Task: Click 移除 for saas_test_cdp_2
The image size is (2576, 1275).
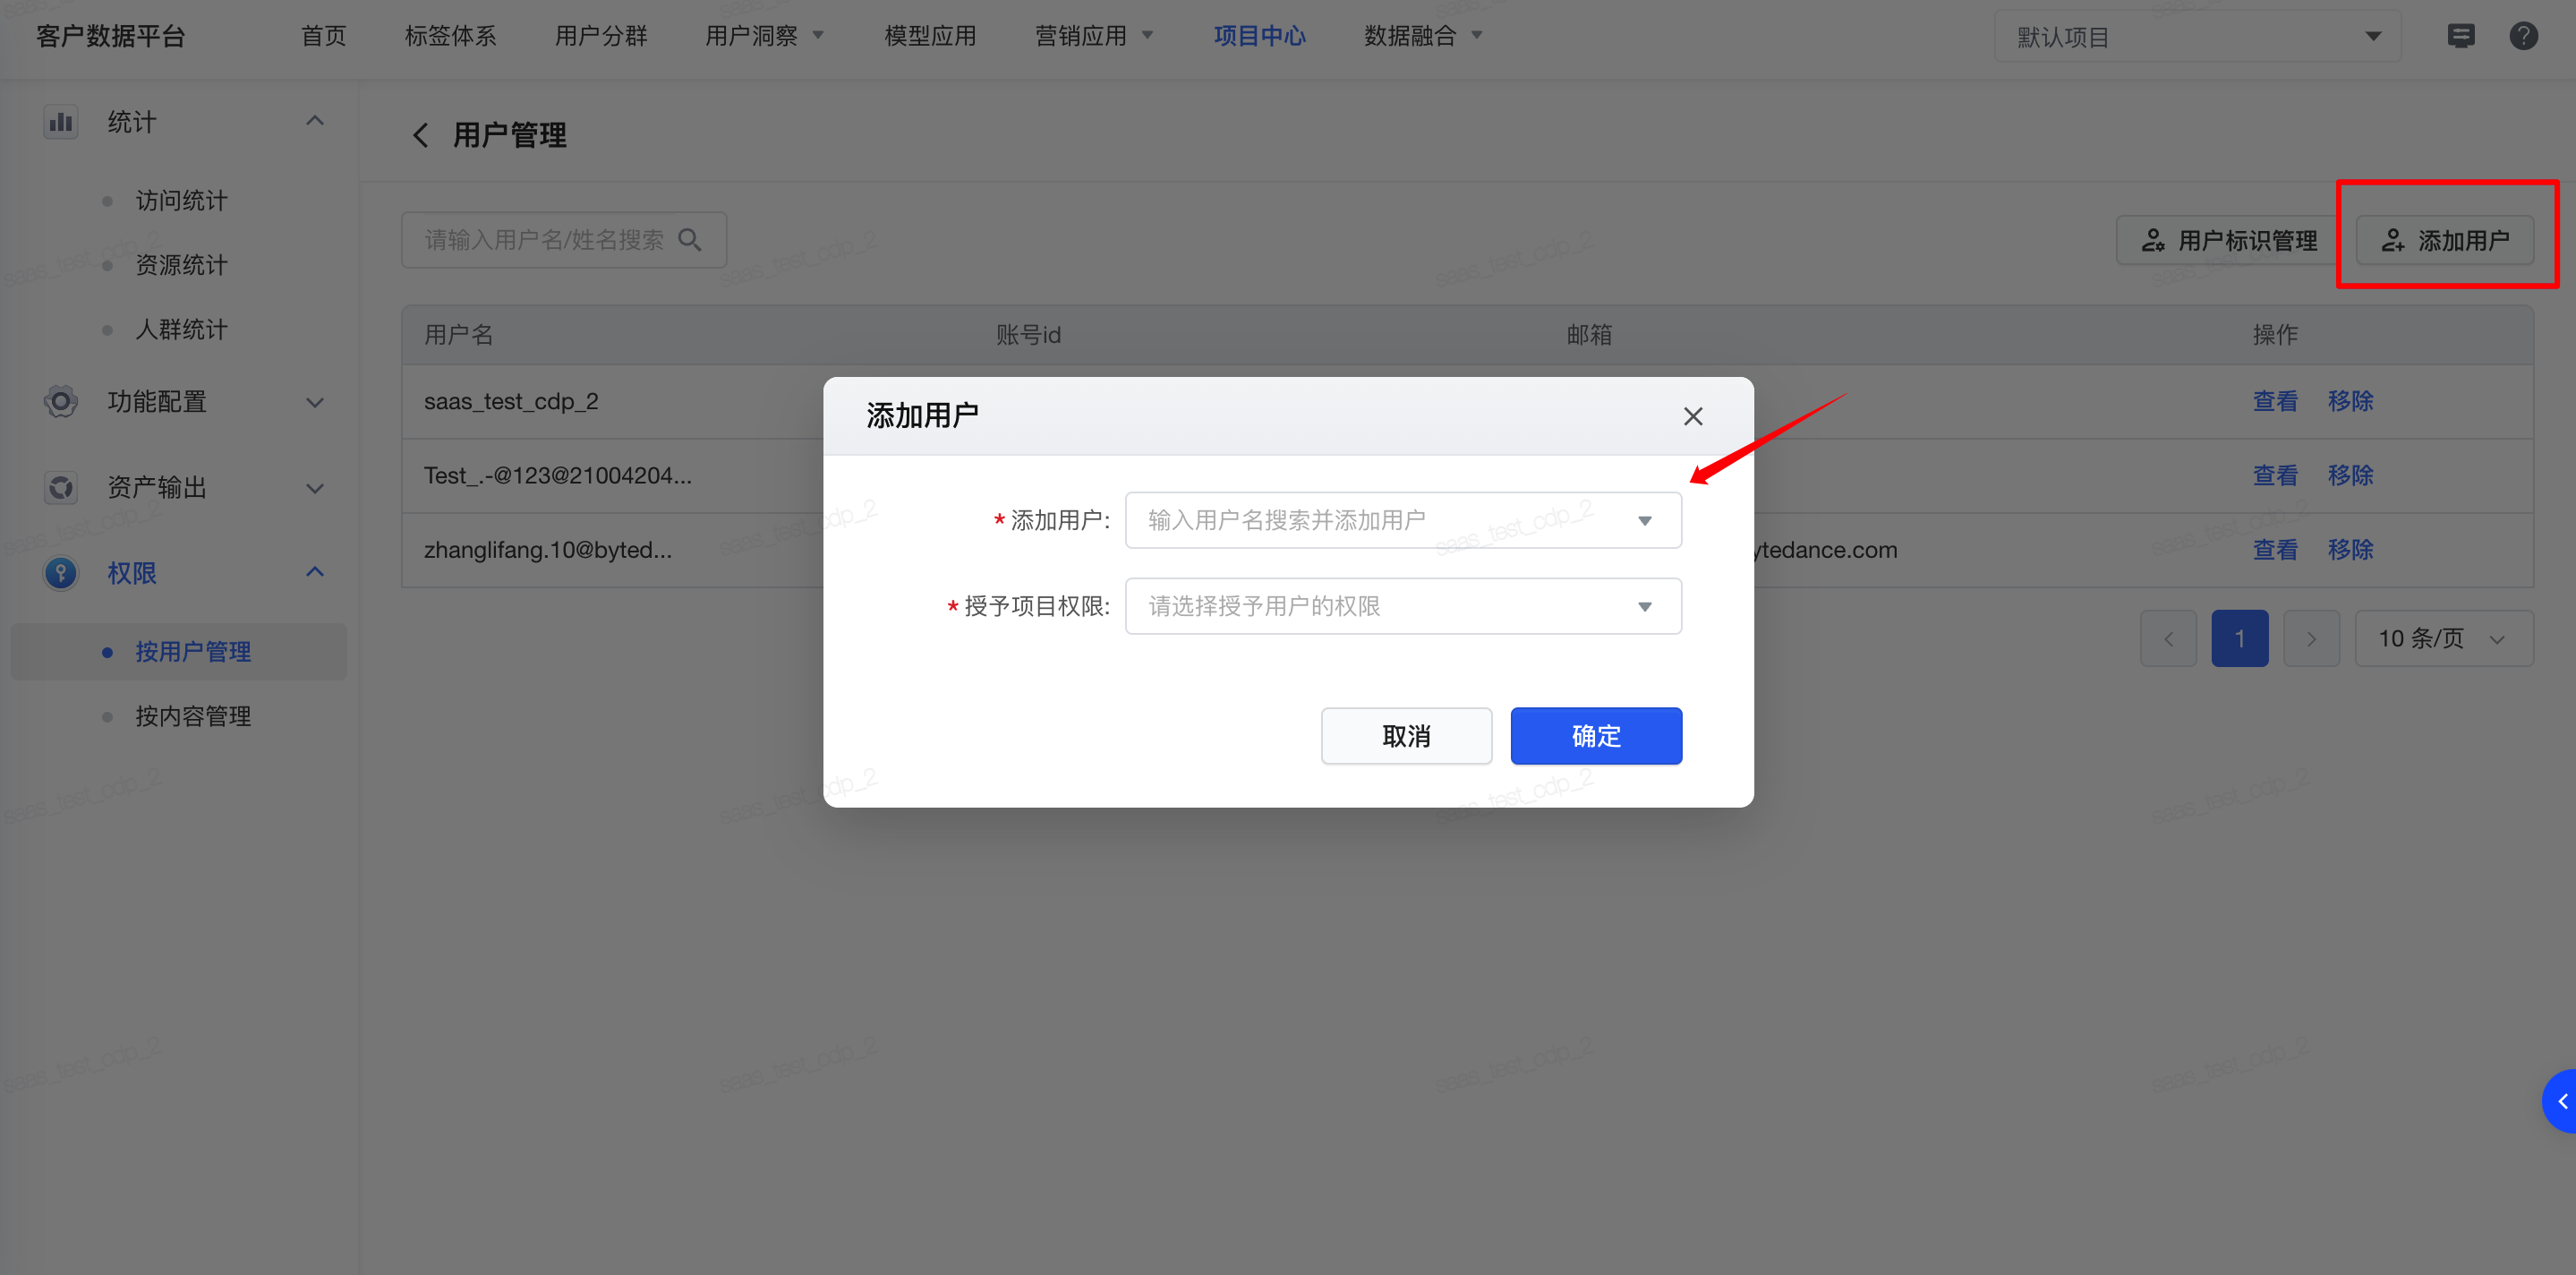Action: 2350,401
